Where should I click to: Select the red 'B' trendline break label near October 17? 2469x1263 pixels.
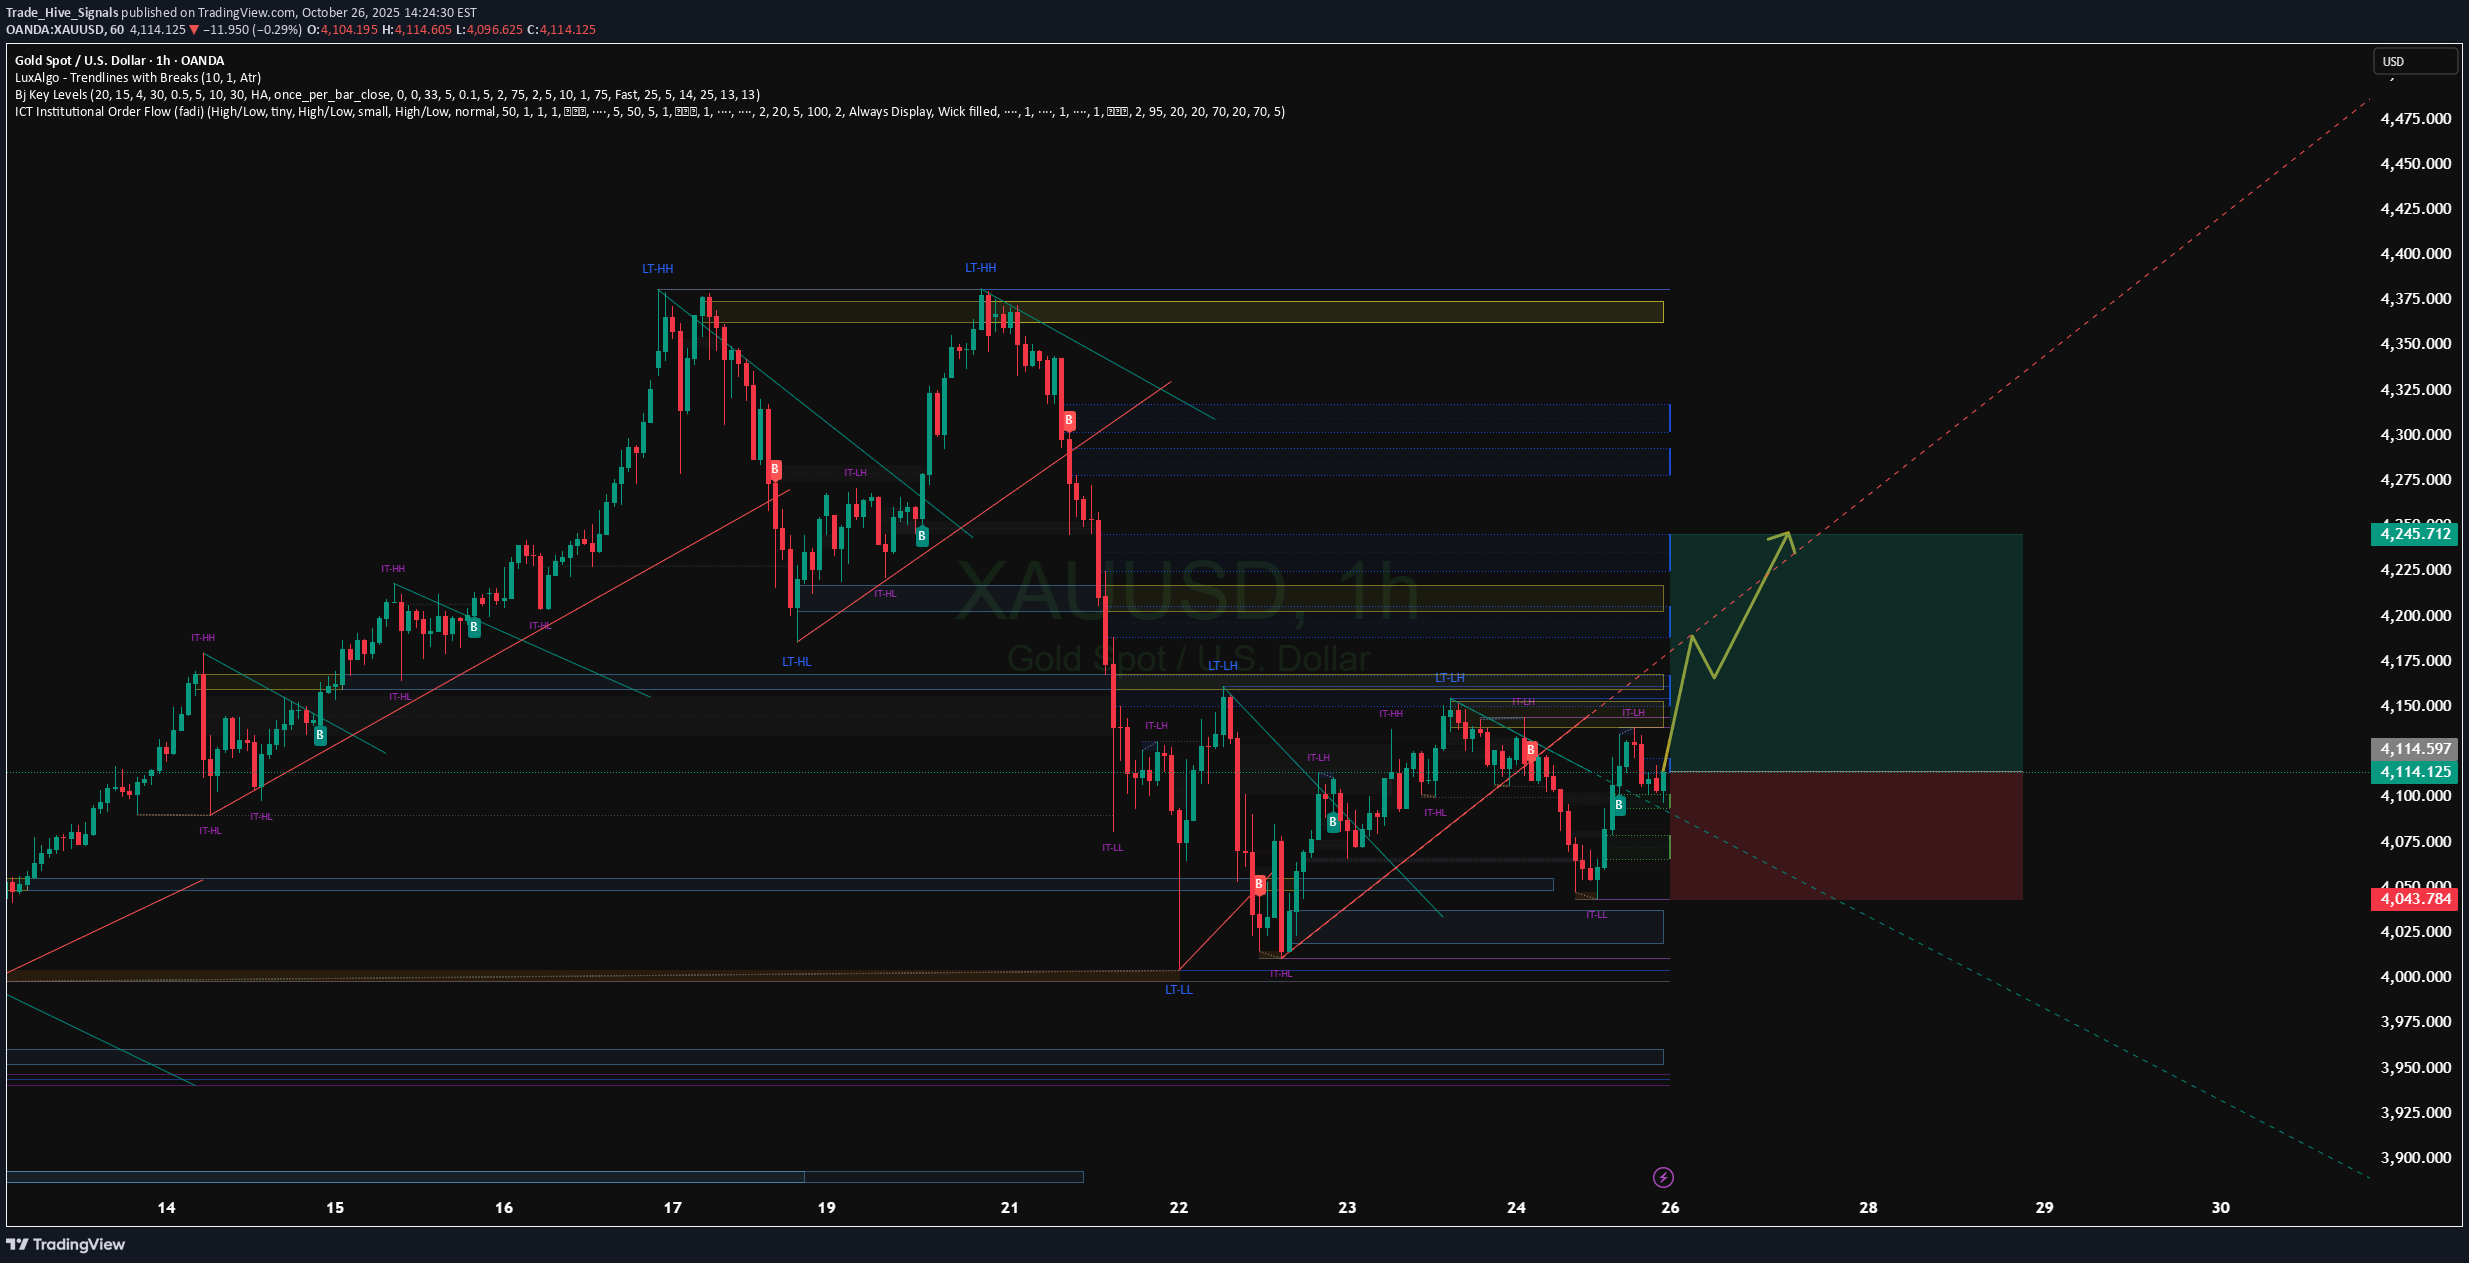(x=773, y=469)
